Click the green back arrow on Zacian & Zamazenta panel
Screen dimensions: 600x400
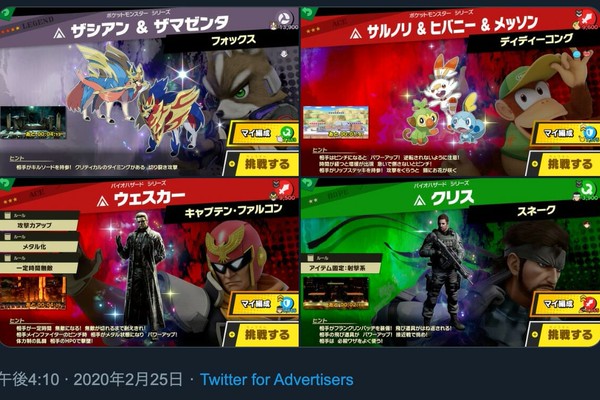[6, 14]
